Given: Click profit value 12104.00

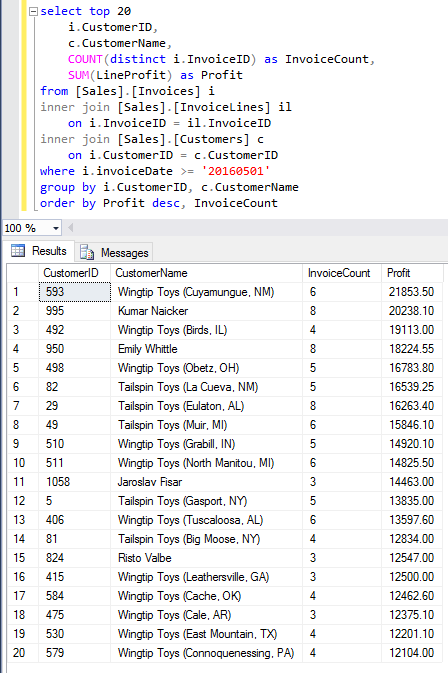Looking at the screenshot, I should pos(412,653).
